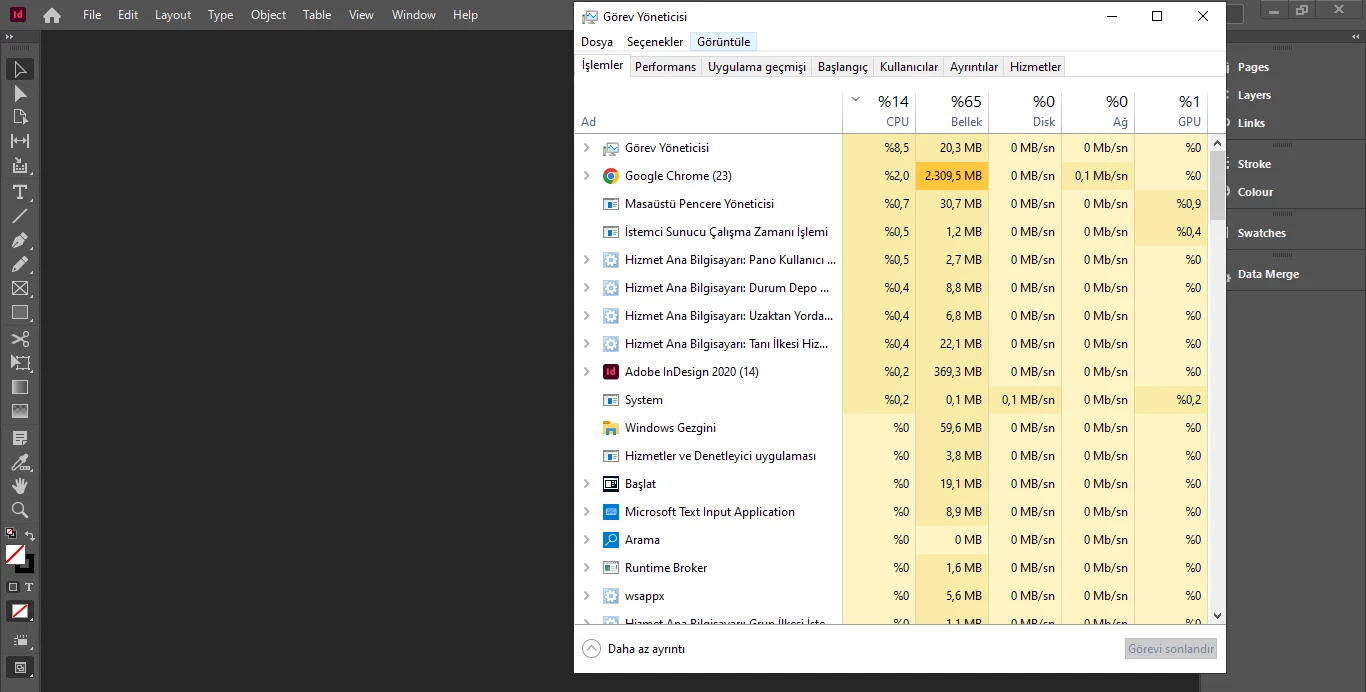This screenshot has height=692, width=1366.
Task: Expand the Google Chrome (23) process
Action: click(586, 176)
